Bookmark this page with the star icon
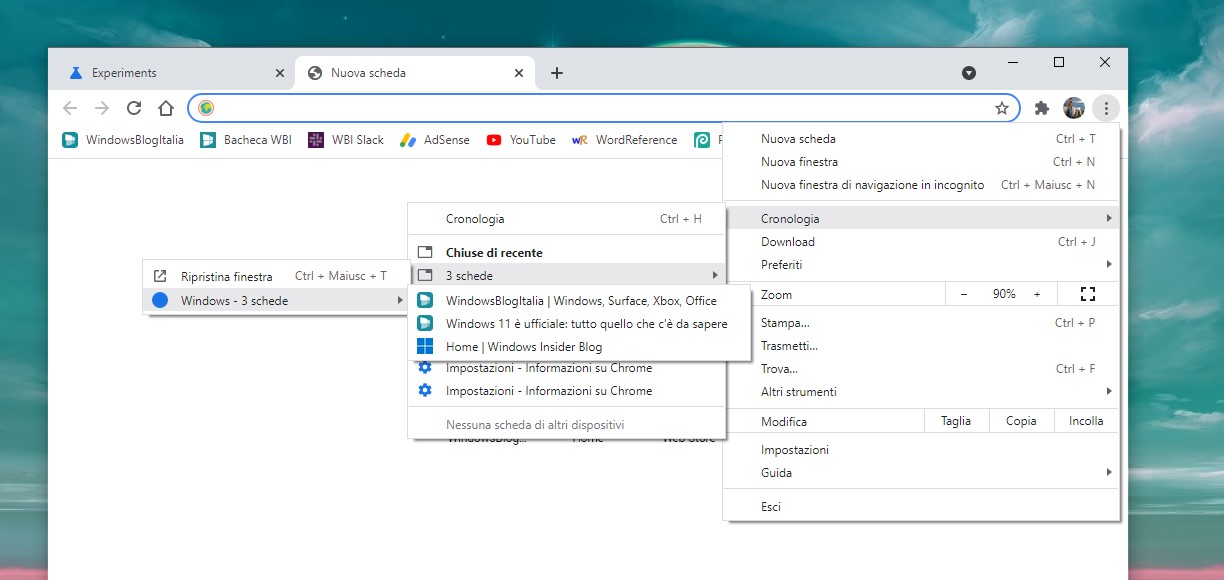 click(x=1002, y=108)
